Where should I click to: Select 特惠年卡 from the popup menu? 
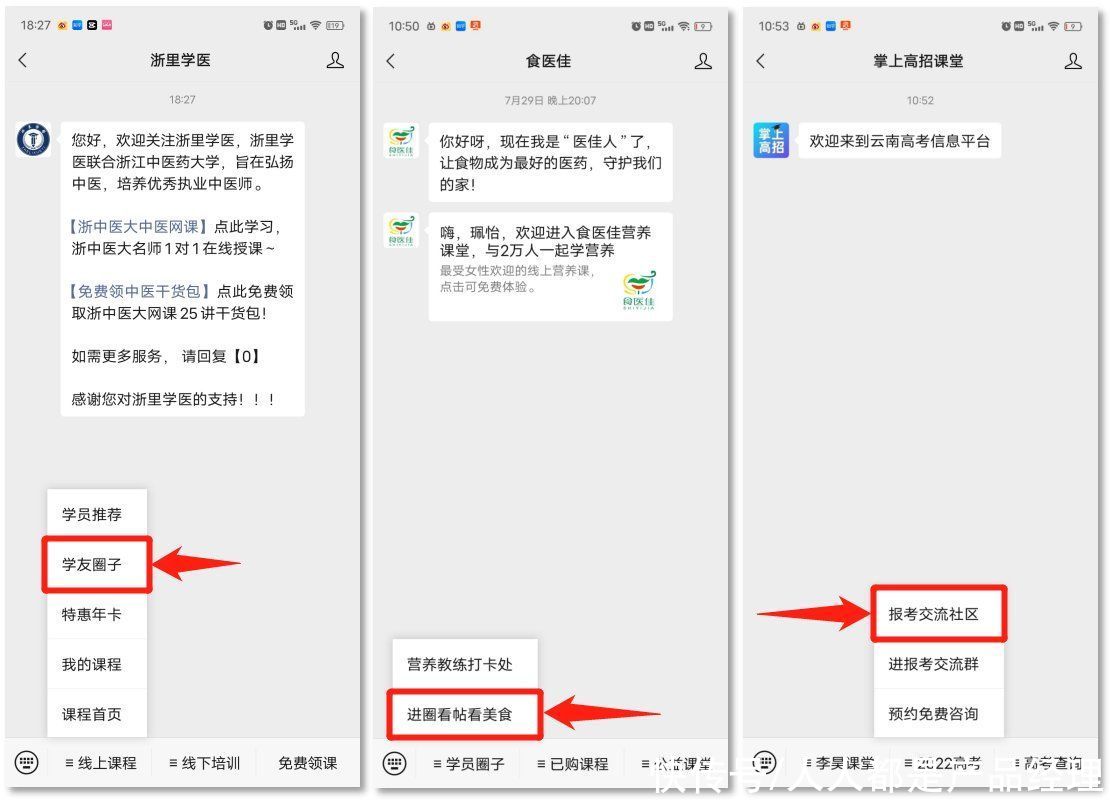tap(97, 615)
